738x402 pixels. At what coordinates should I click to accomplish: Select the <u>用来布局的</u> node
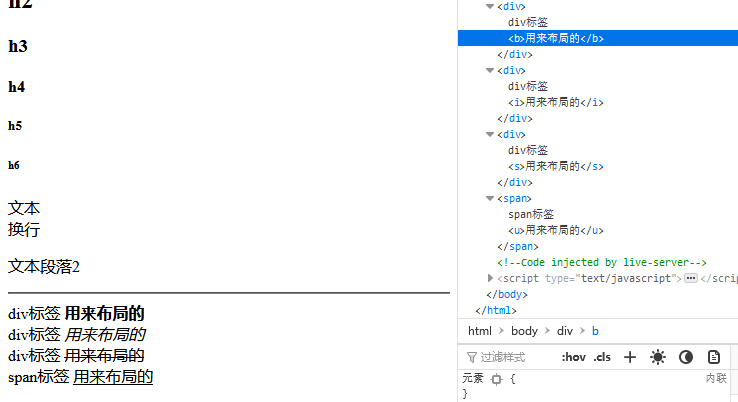556,231
